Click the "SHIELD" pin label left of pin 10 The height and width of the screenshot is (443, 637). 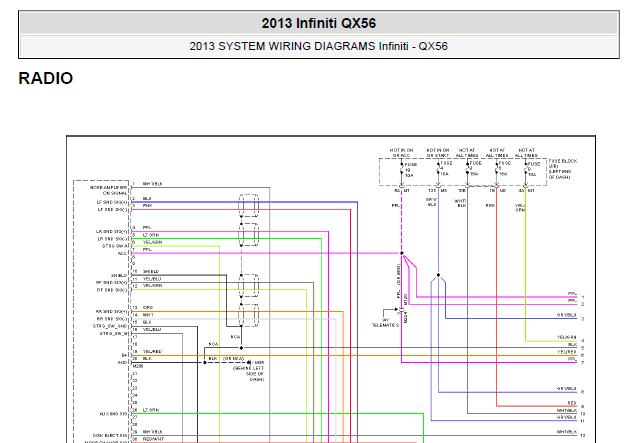click(119, 276)
